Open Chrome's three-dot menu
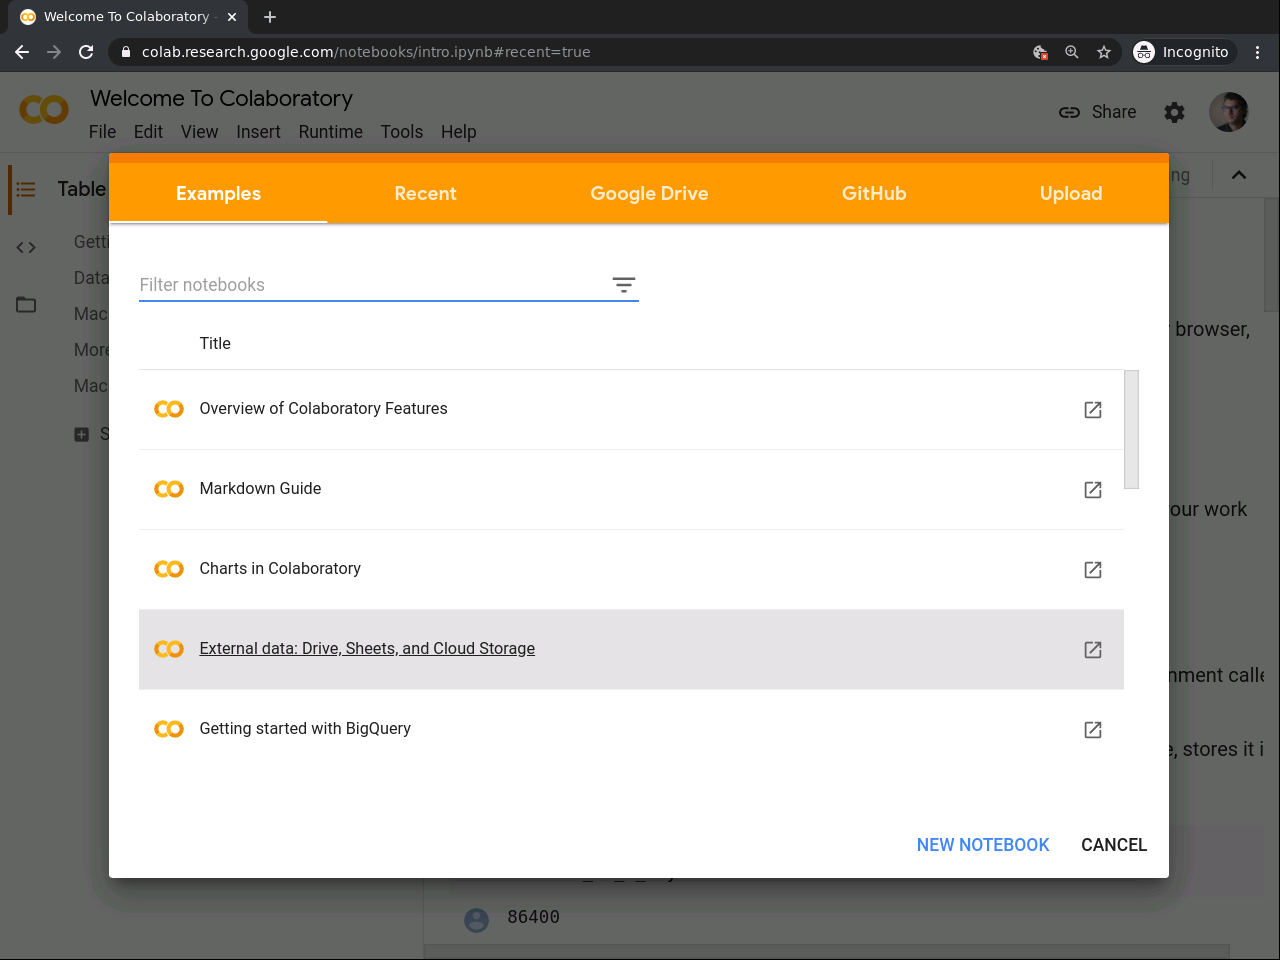 point(1258,52)
